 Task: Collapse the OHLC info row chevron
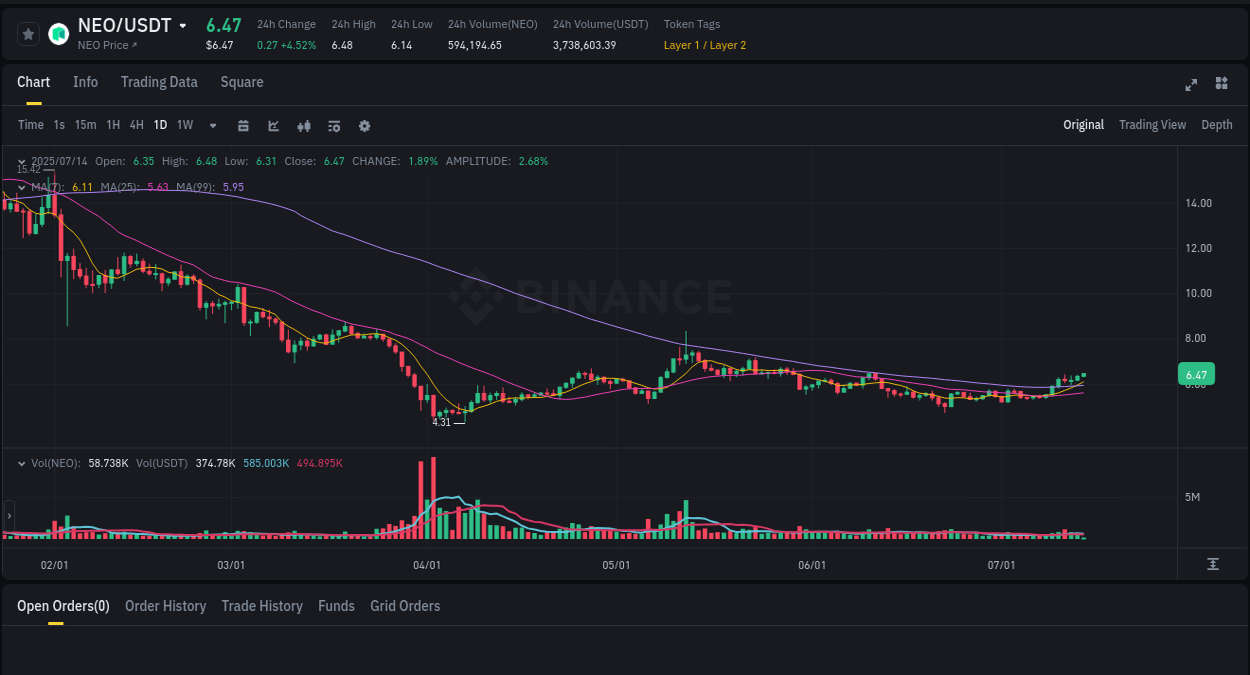click(21, 161)
